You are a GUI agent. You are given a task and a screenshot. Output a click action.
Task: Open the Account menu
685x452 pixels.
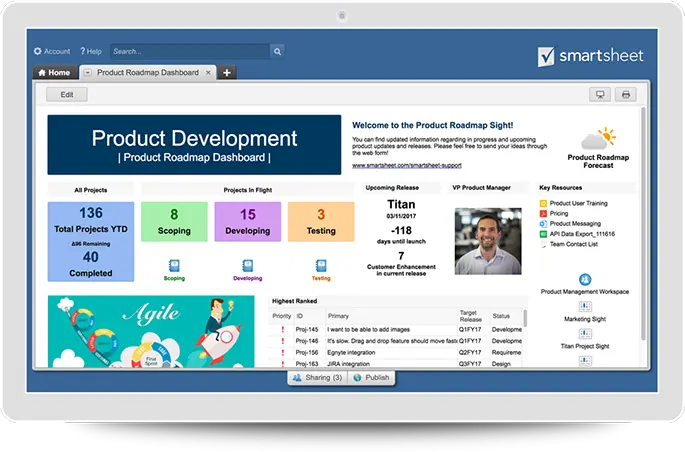(52, 51)
